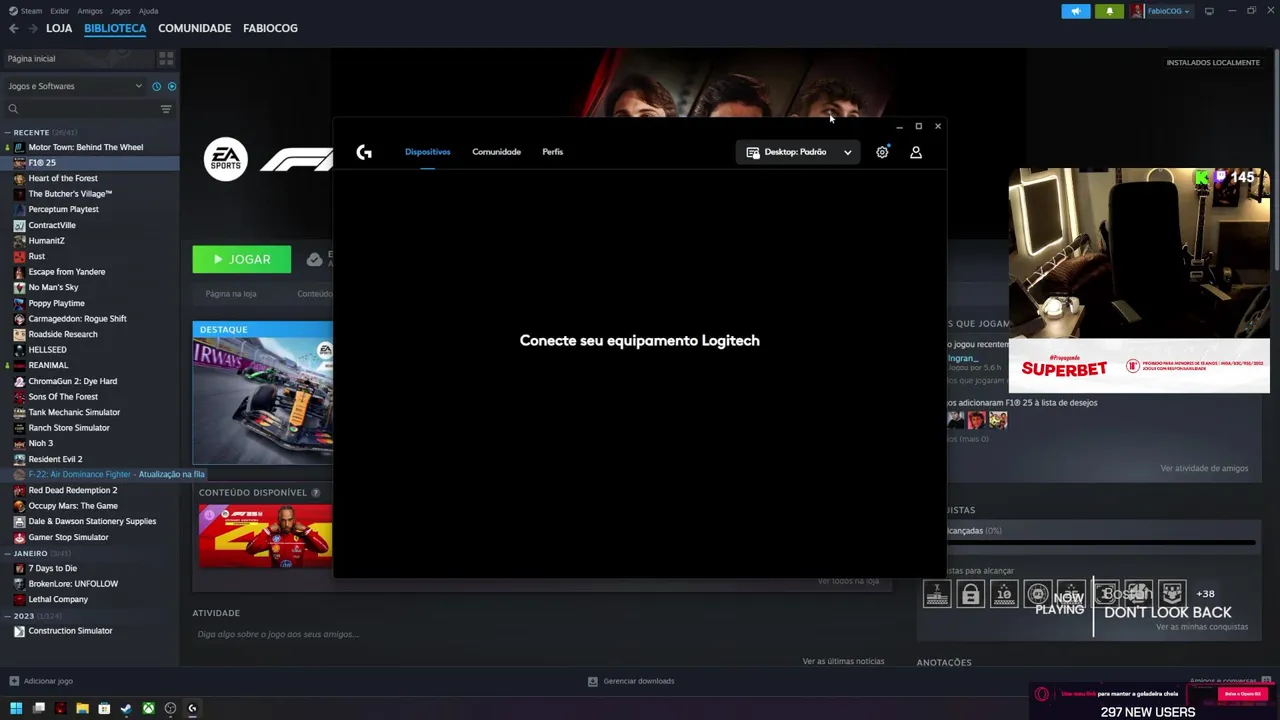Switch to the Perfis tab in G HUB
This screenshot has width=1280, height=720.
pyautogui.click(x=553, y=152)
